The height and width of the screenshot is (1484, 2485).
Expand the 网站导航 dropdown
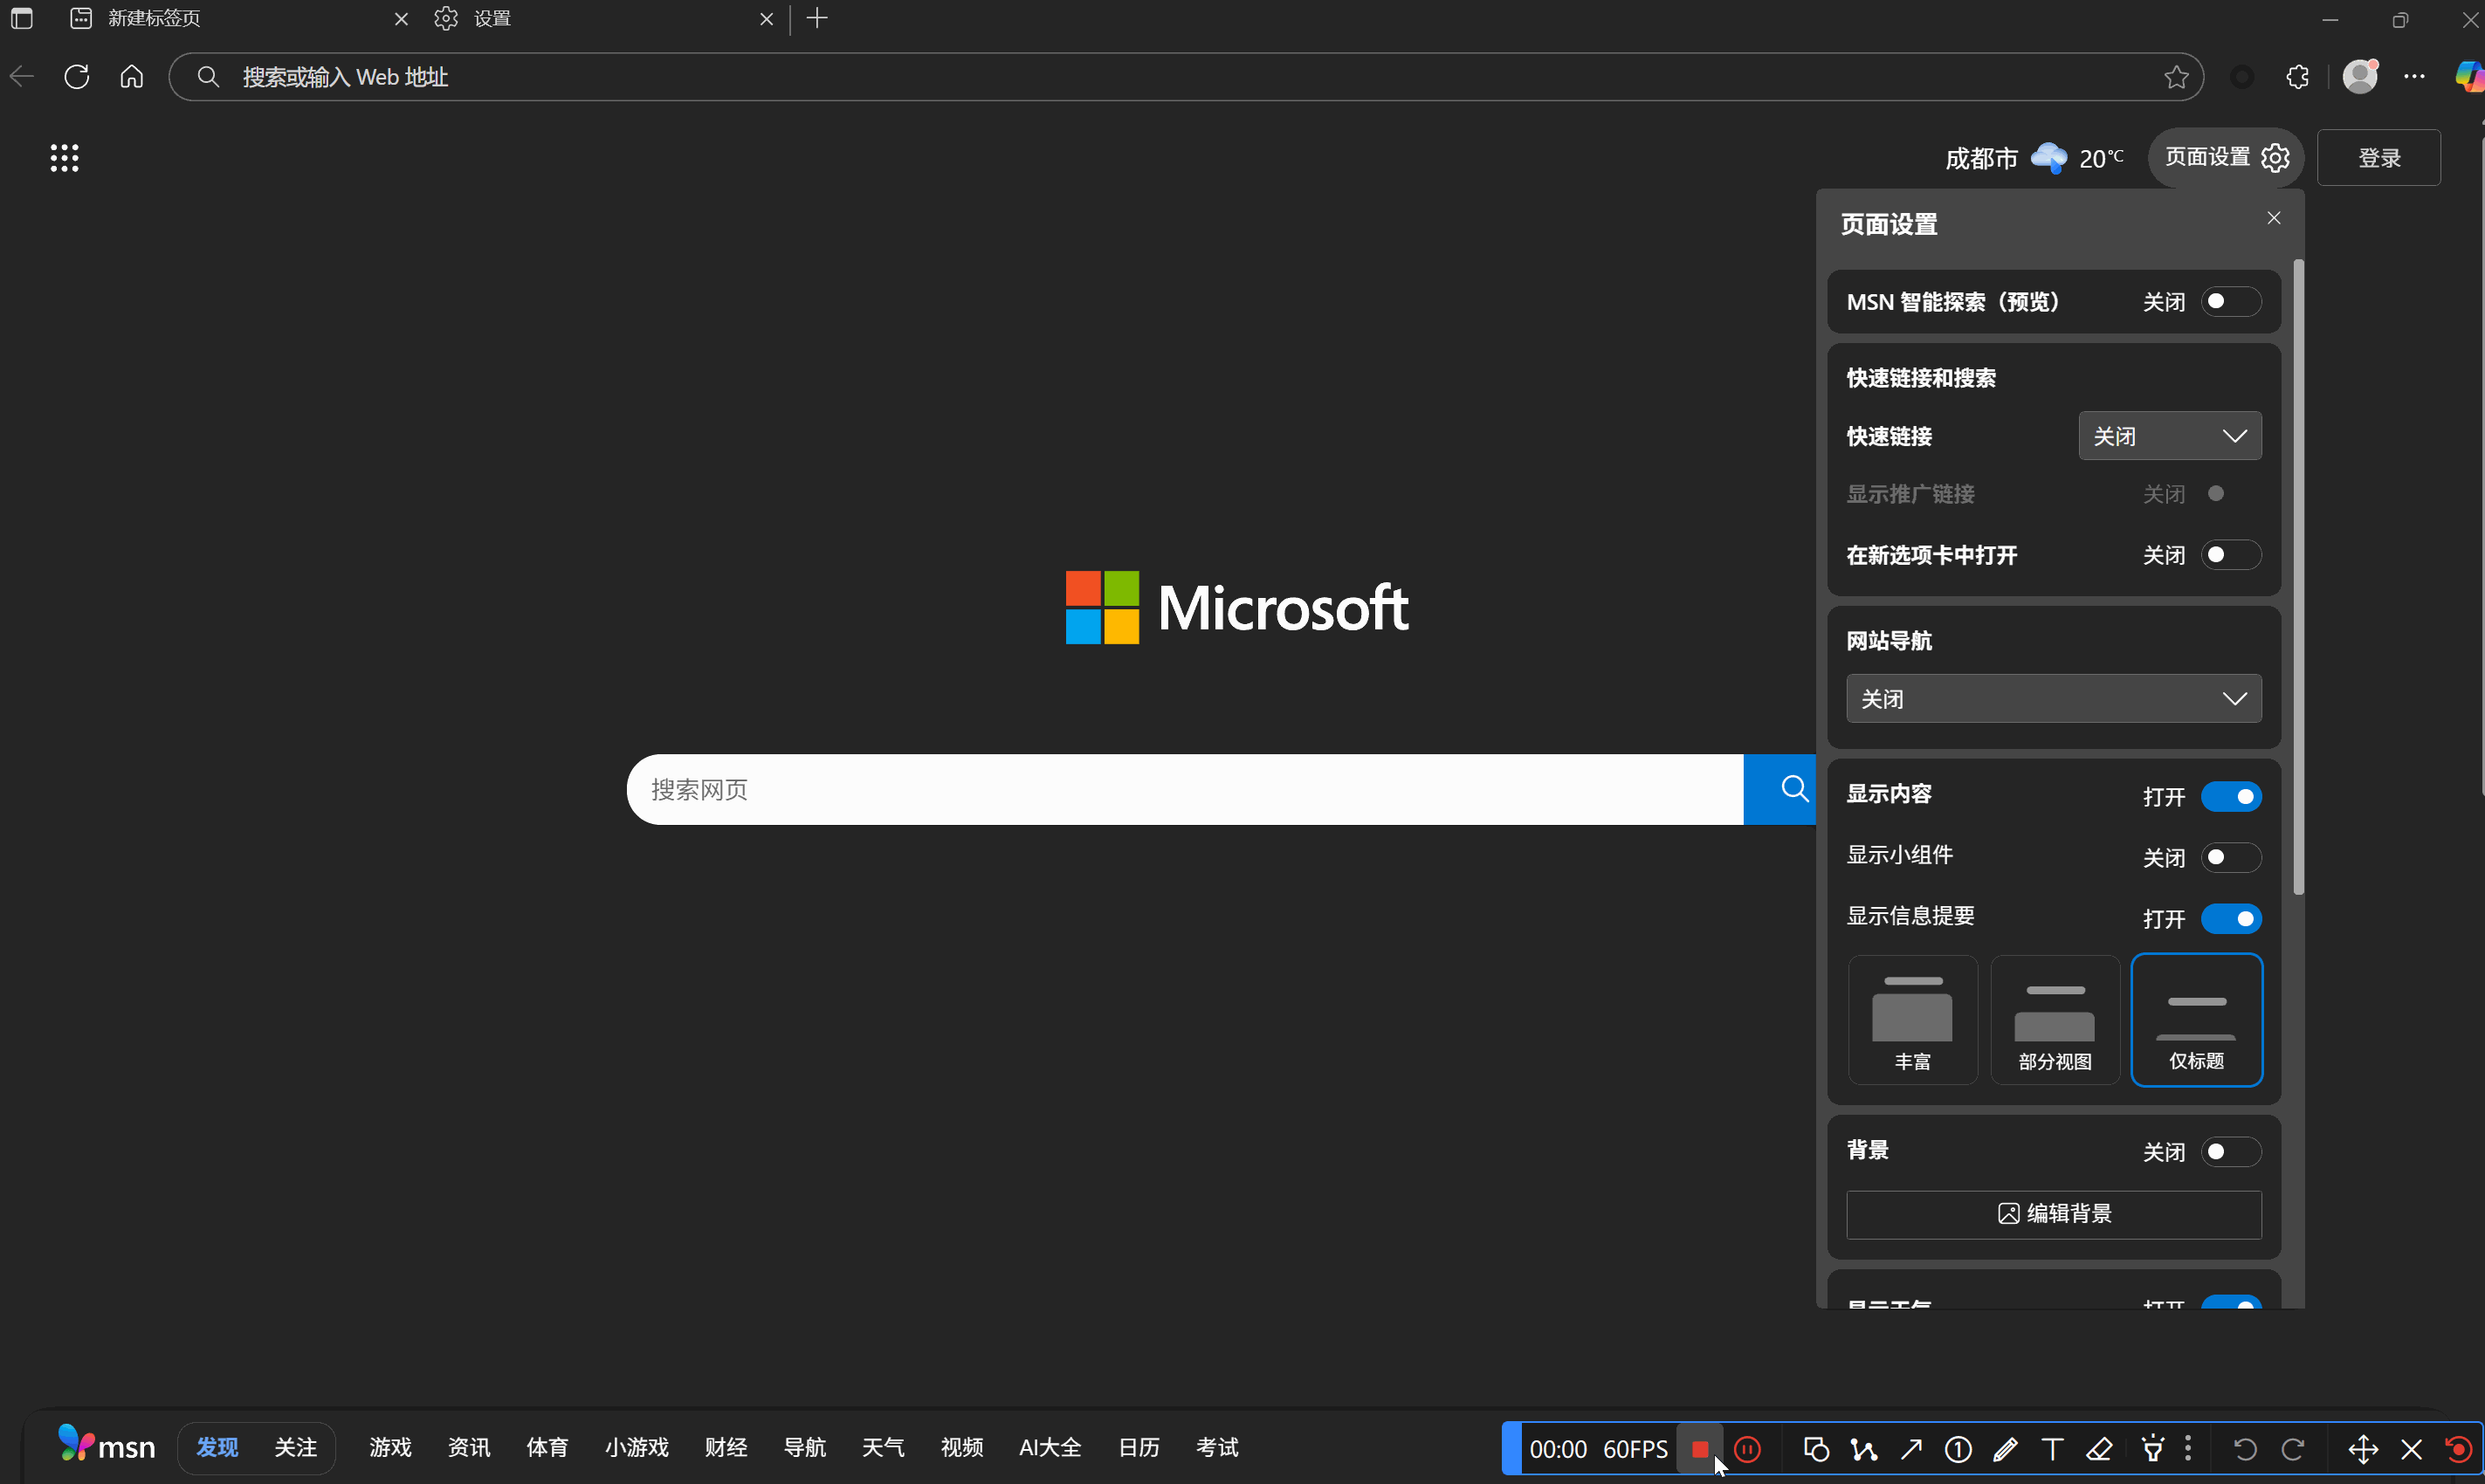2054,698
